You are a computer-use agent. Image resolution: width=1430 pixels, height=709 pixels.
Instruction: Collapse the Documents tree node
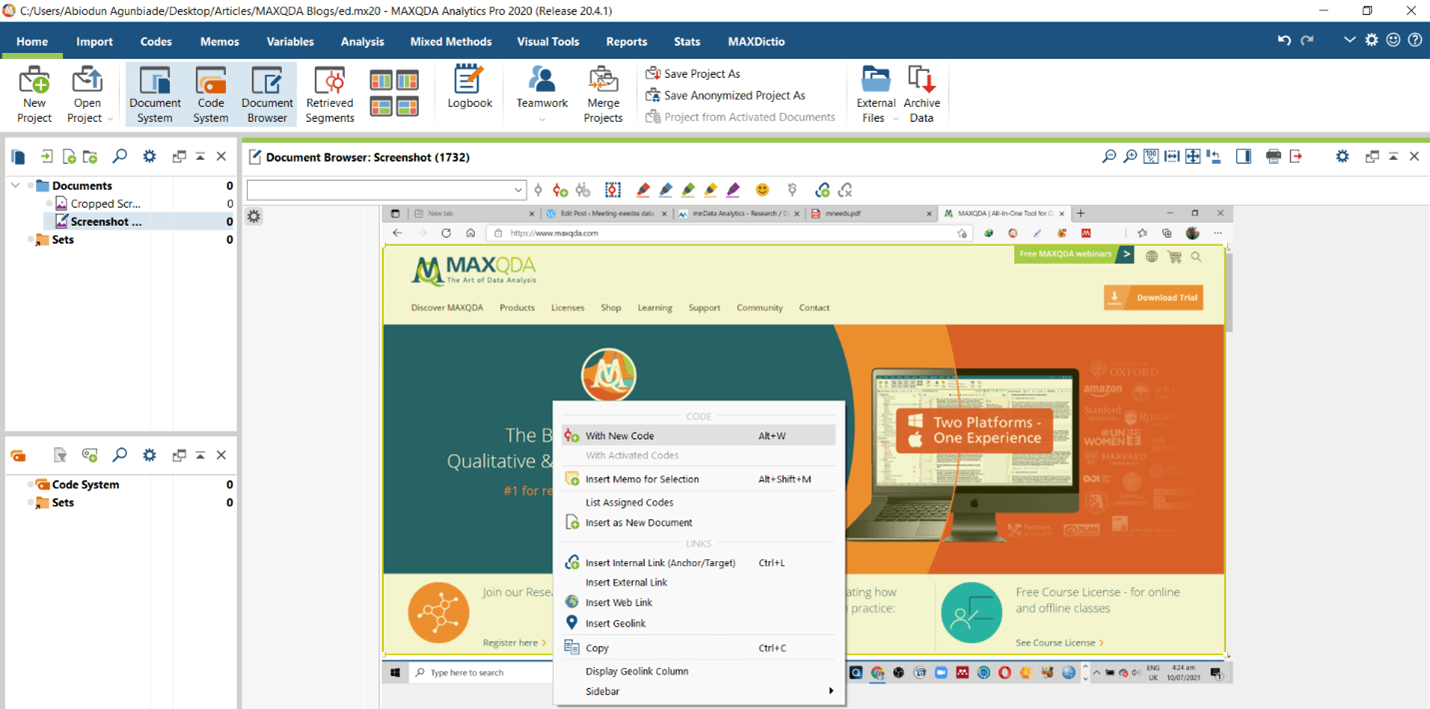tap(15, 186)
